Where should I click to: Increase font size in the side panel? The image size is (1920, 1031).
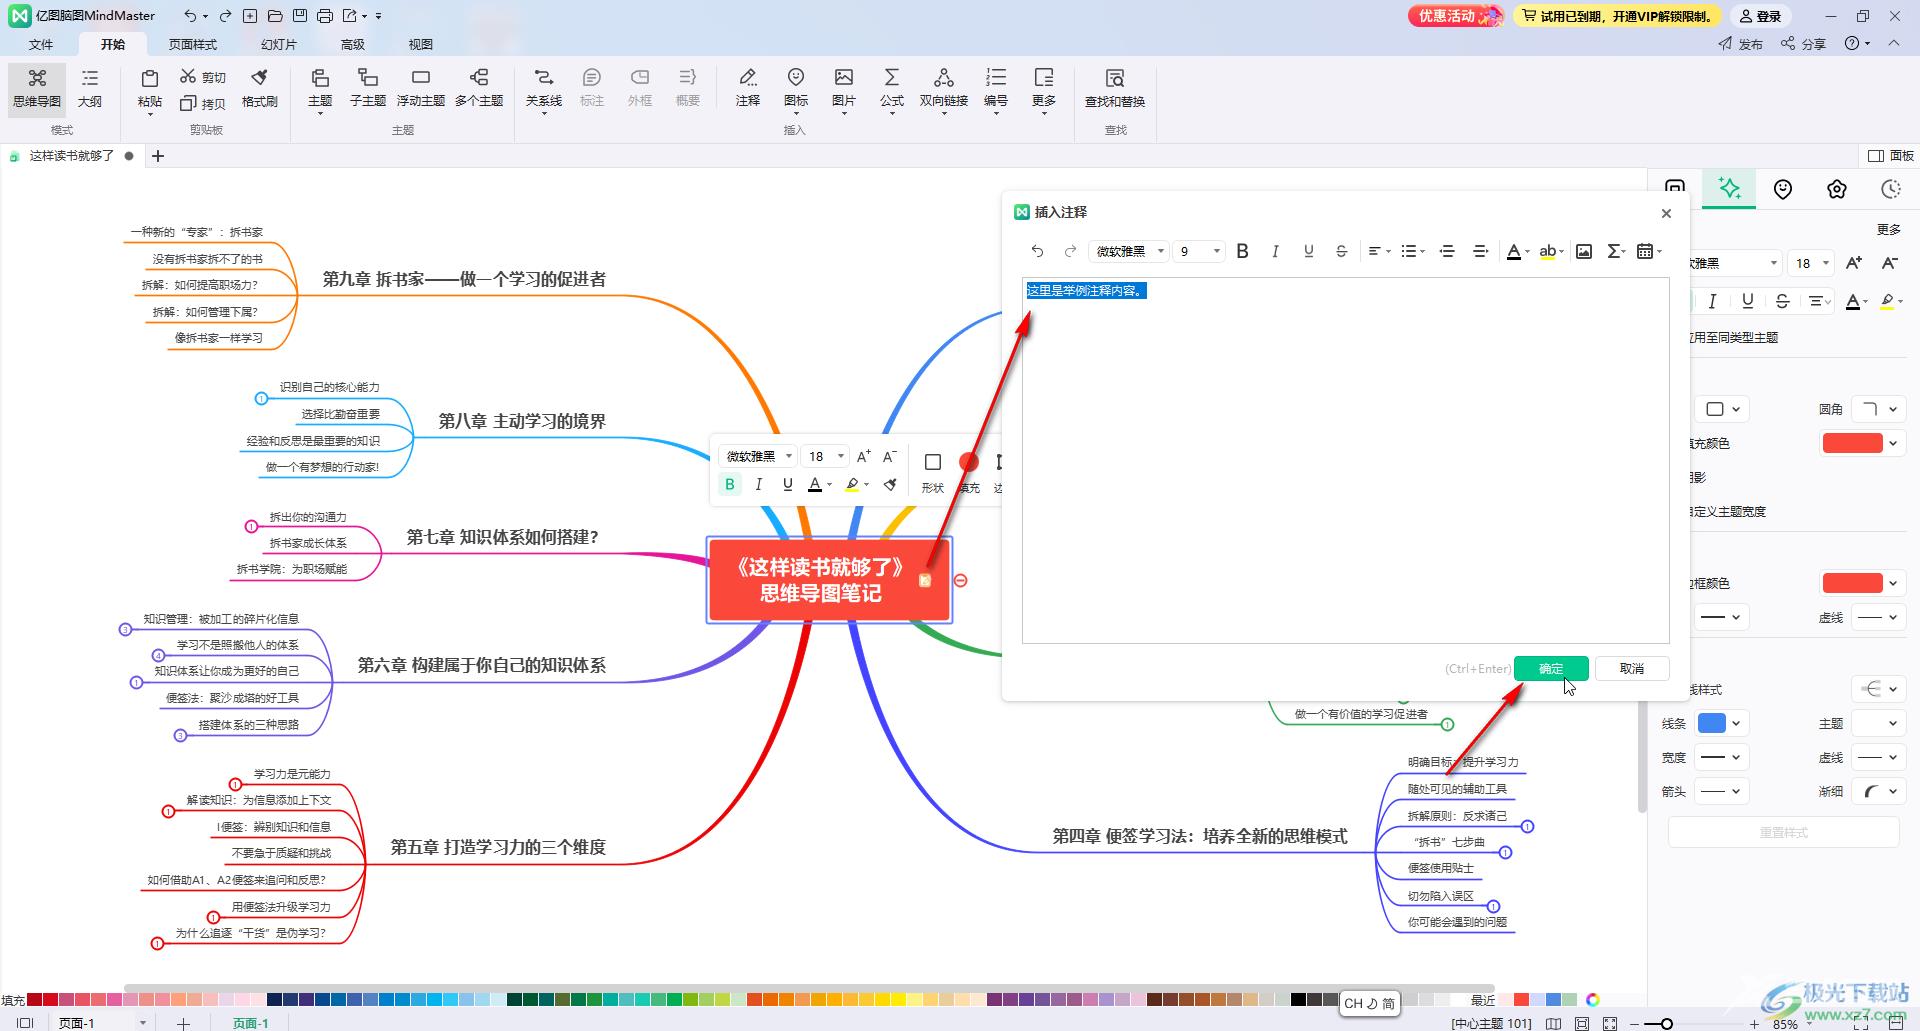tap(1854, 263)
